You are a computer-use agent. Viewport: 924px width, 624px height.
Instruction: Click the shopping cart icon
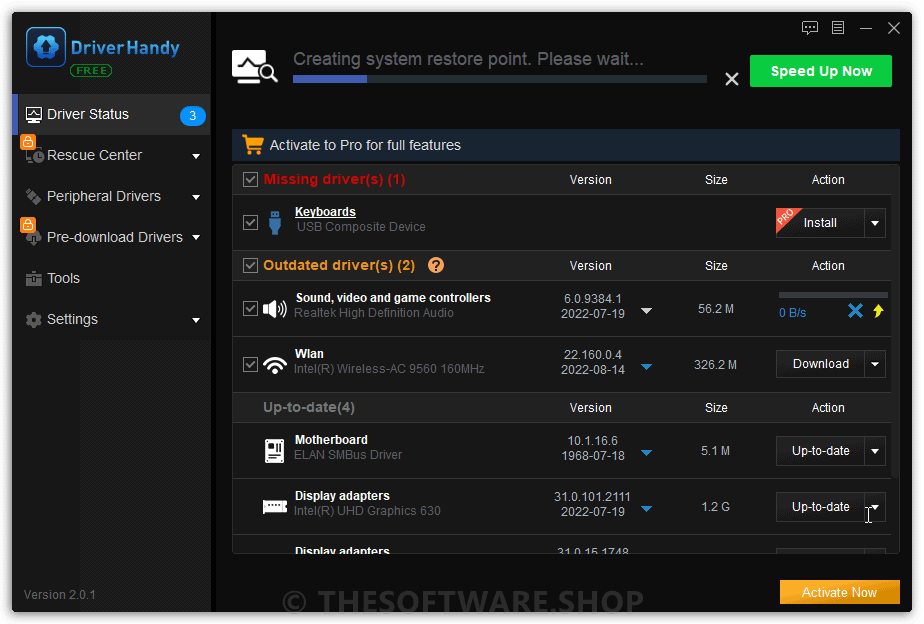point(253,144)
